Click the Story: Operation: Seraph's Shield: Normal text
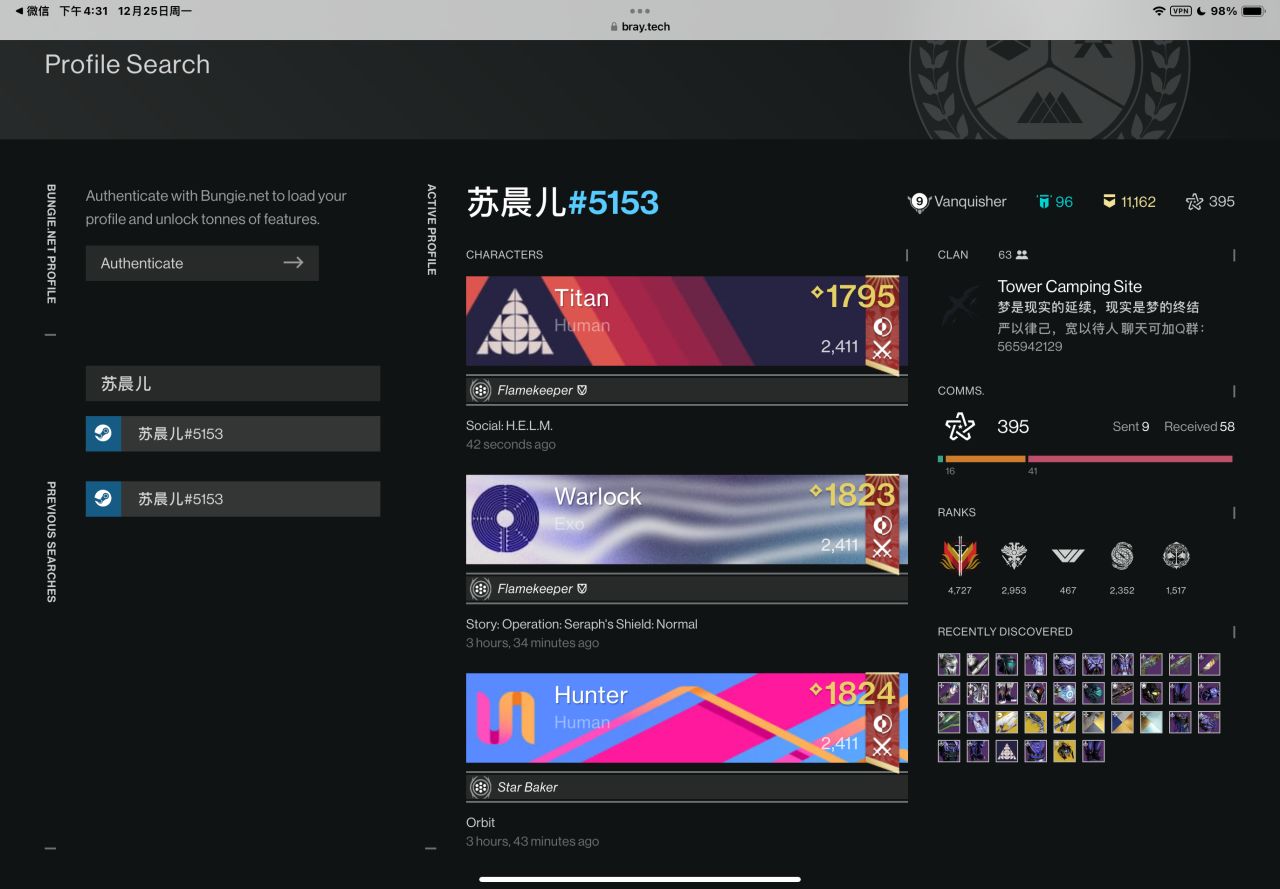The width and height of the screenshot is (1280, 889). point(582,624)
